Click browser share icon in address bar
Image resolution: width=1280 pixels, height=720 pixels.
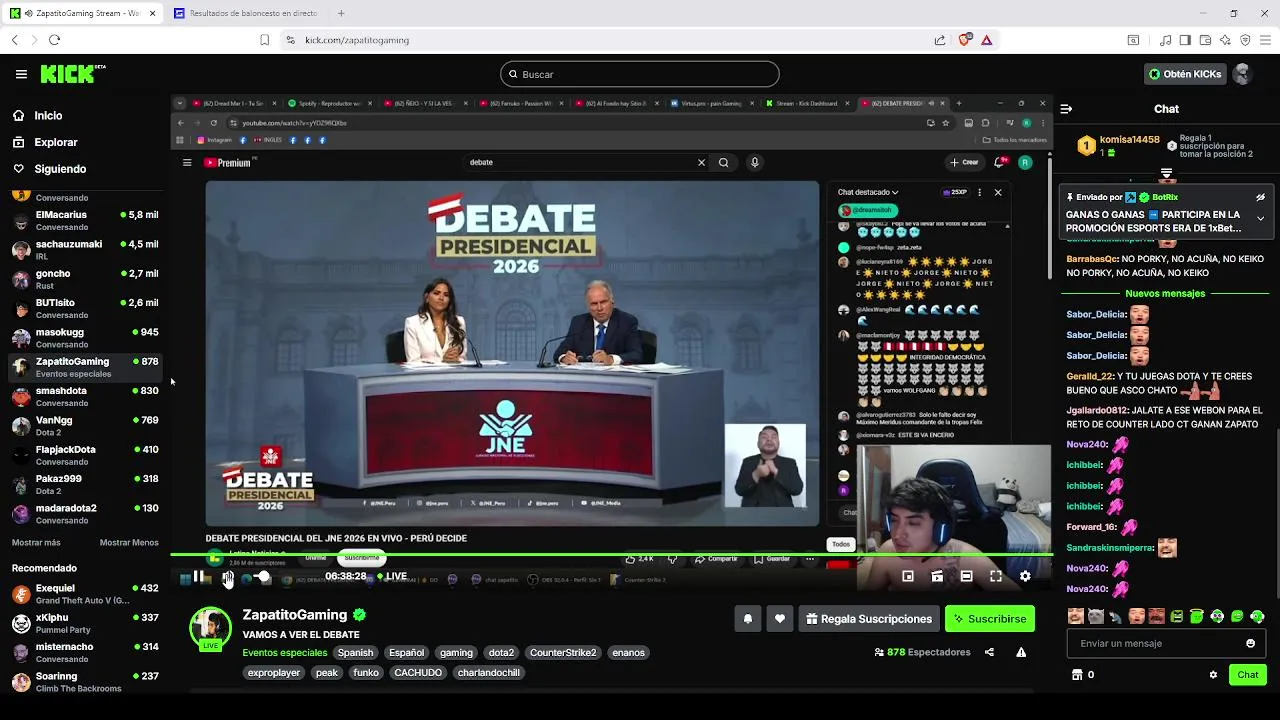tap(940, 40)
